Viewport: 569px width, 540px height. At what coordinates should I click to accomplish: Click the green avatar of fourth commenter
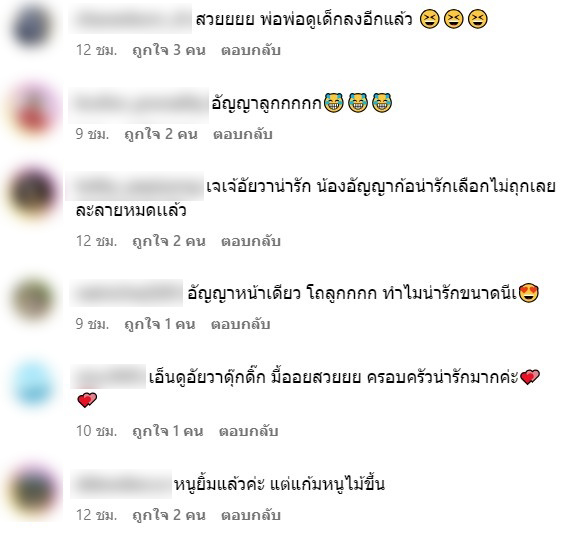click(x=33, y=299)
